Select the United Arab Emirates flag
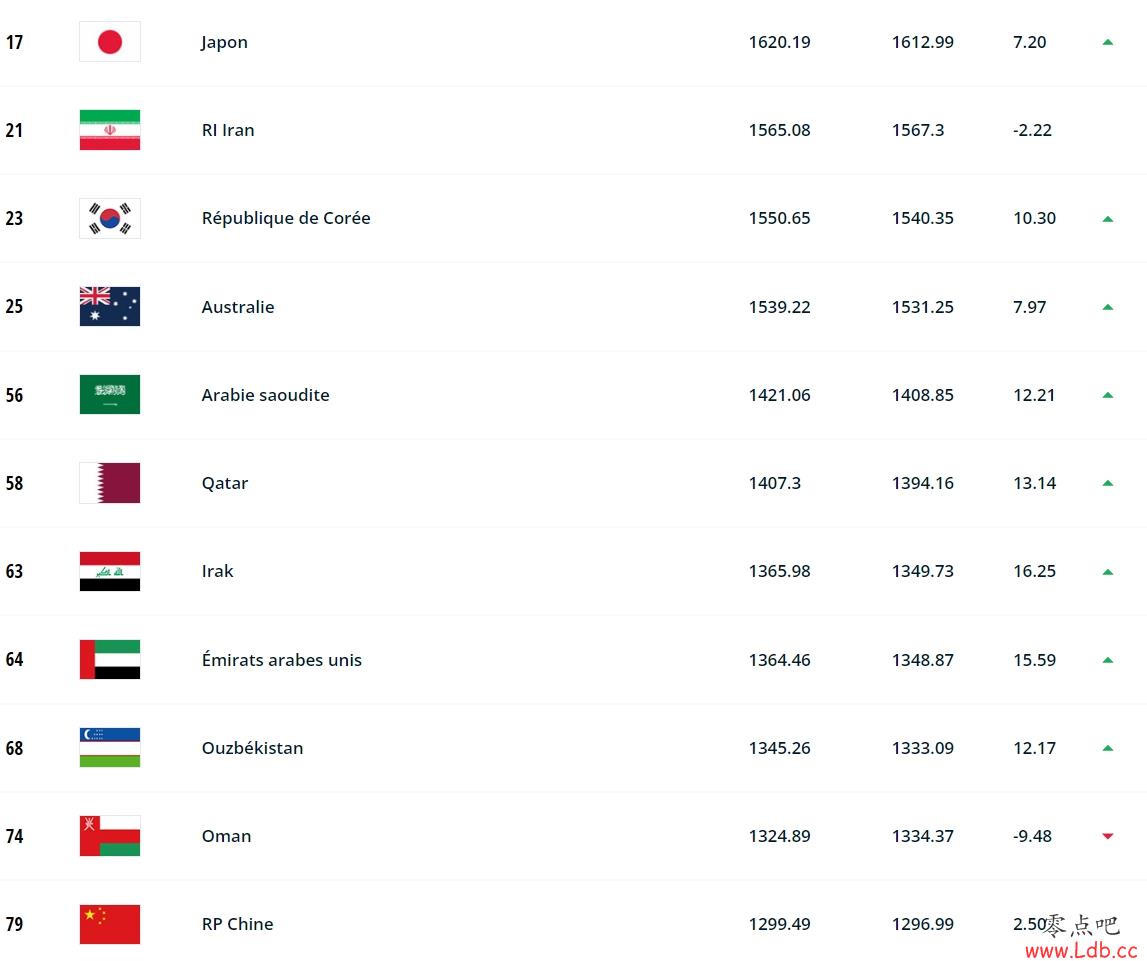Viewport: 1147px width, 961px height. coord(110,660)
